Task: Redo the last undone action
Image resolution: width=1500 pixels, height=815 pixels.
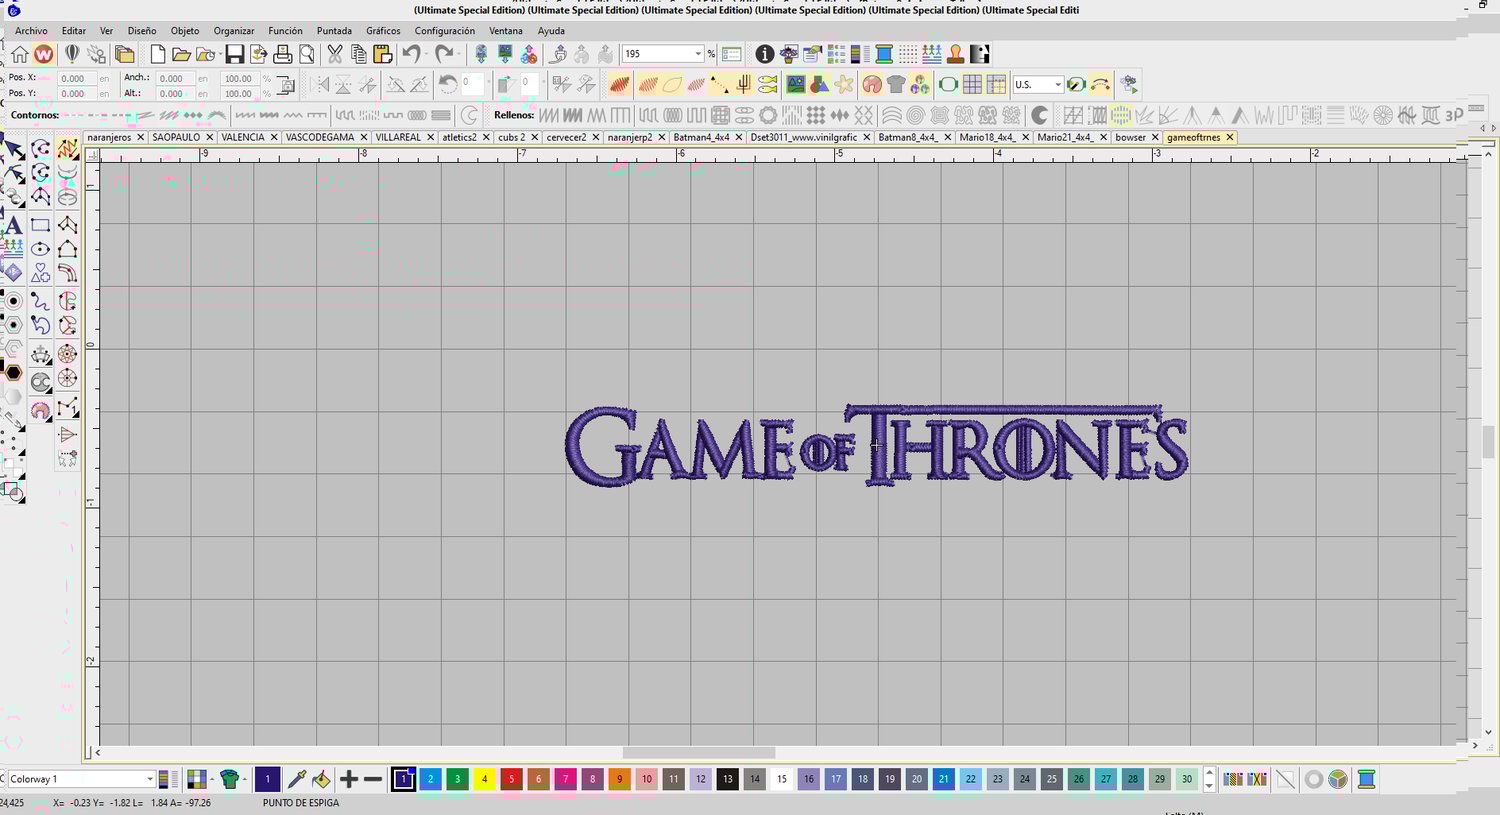Action: click(x=444, y=54)
